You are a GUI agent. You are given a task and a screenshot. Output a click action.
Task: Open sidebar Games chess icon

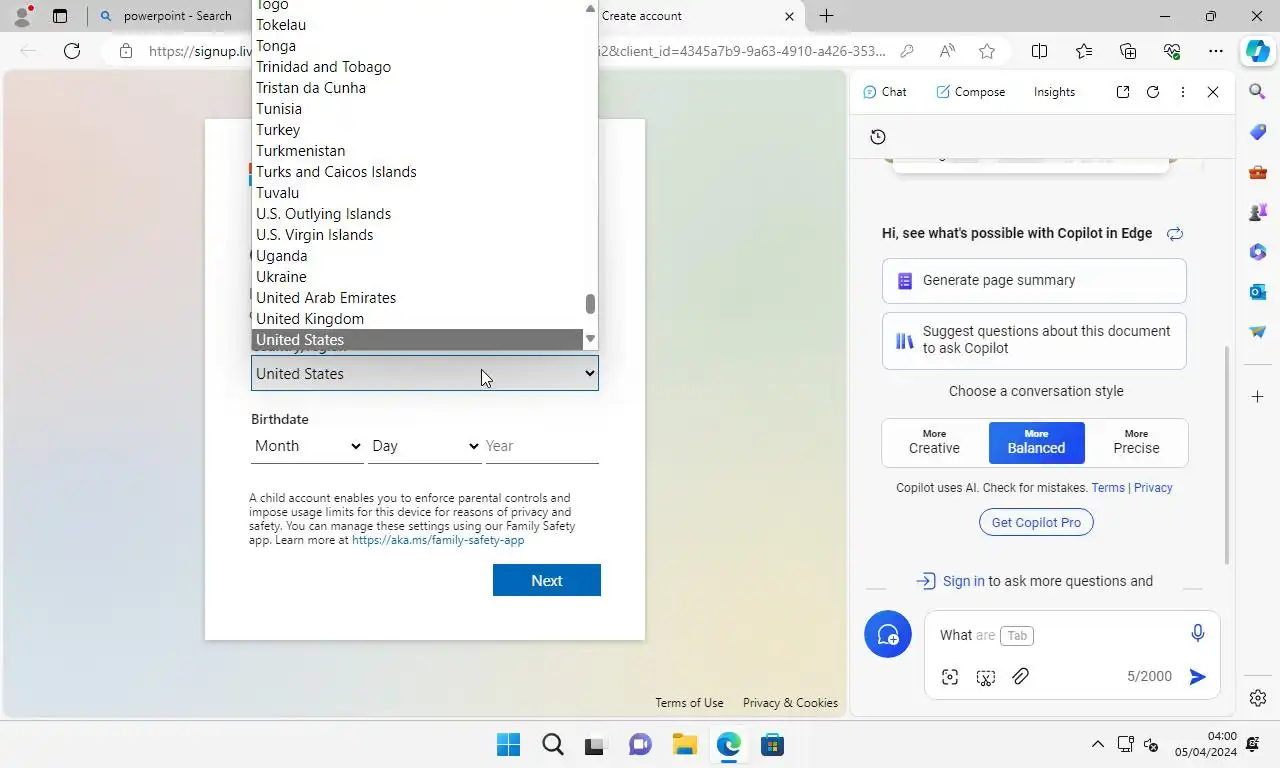(1258, 212)
